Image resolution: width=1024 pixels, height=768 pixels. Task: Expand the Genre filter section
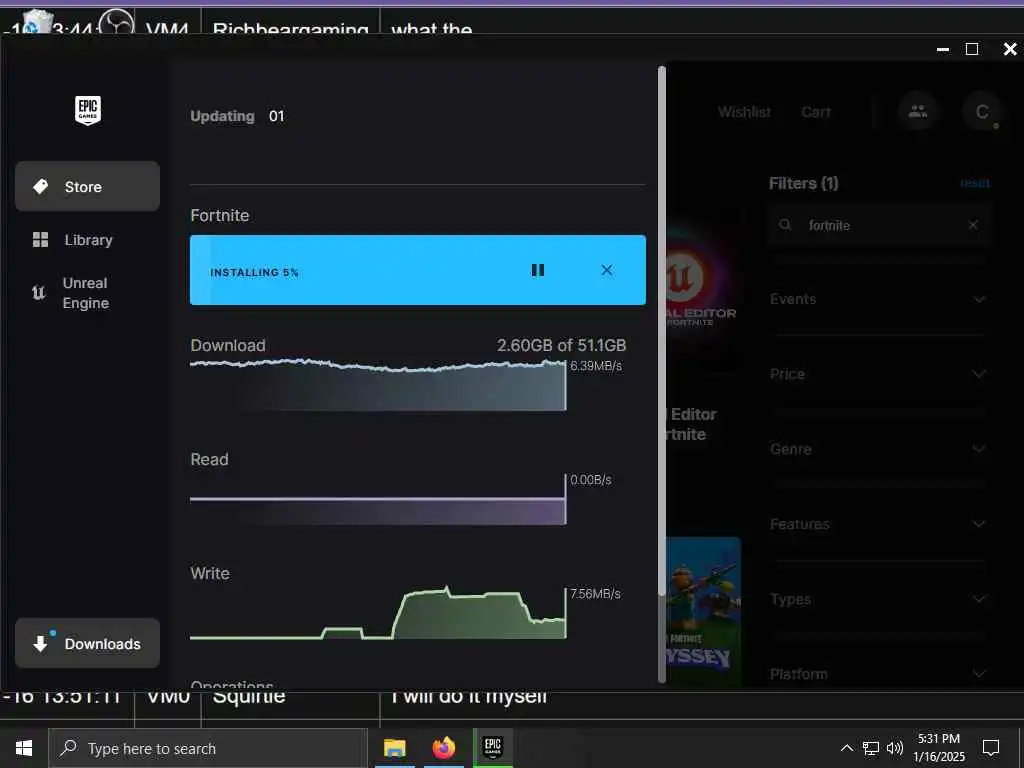[x=877, y=449]
